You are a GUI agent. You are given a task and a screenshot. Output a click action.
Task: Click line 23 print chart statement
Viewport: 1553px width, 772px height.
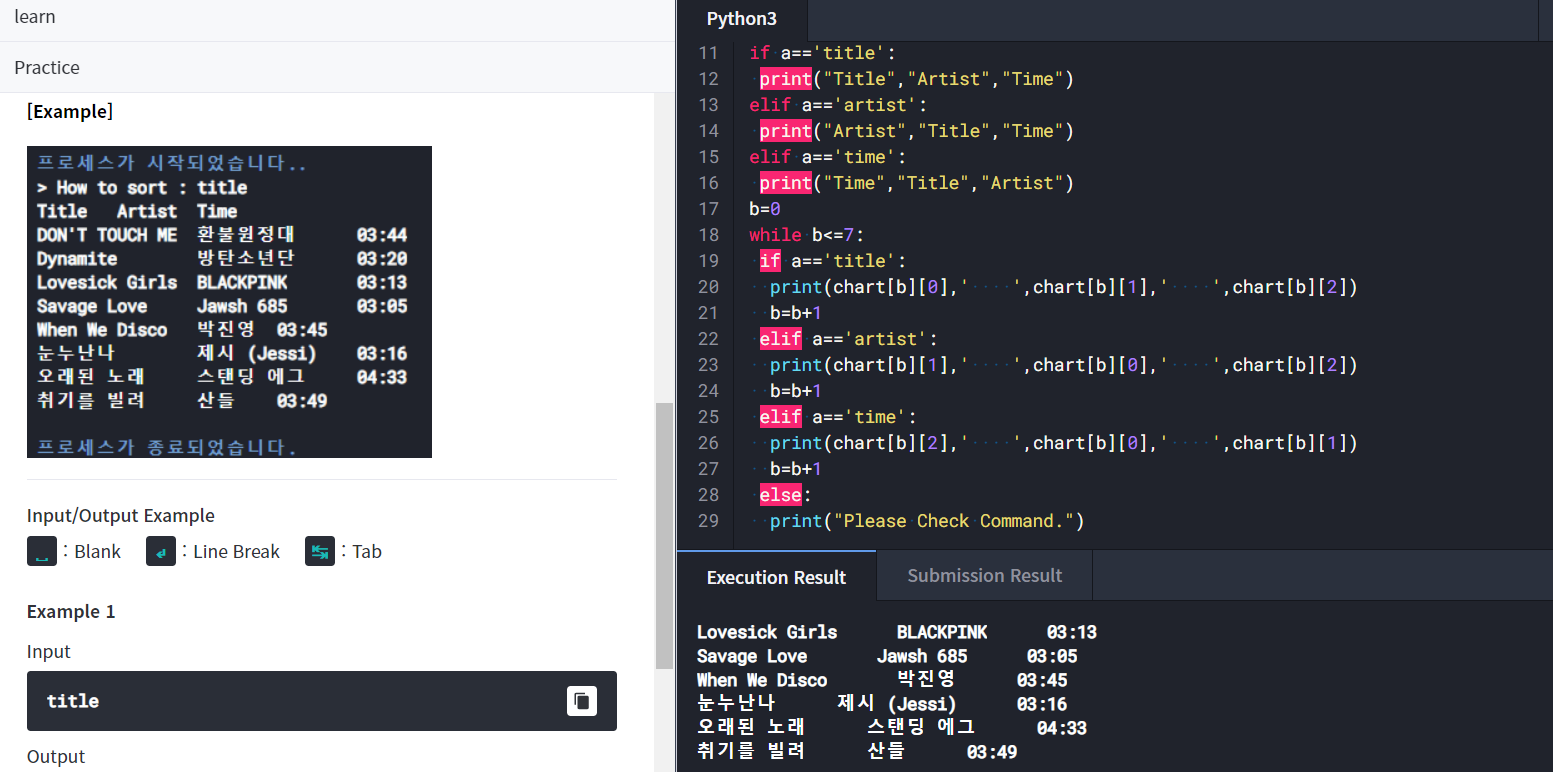click(1064, 365)
